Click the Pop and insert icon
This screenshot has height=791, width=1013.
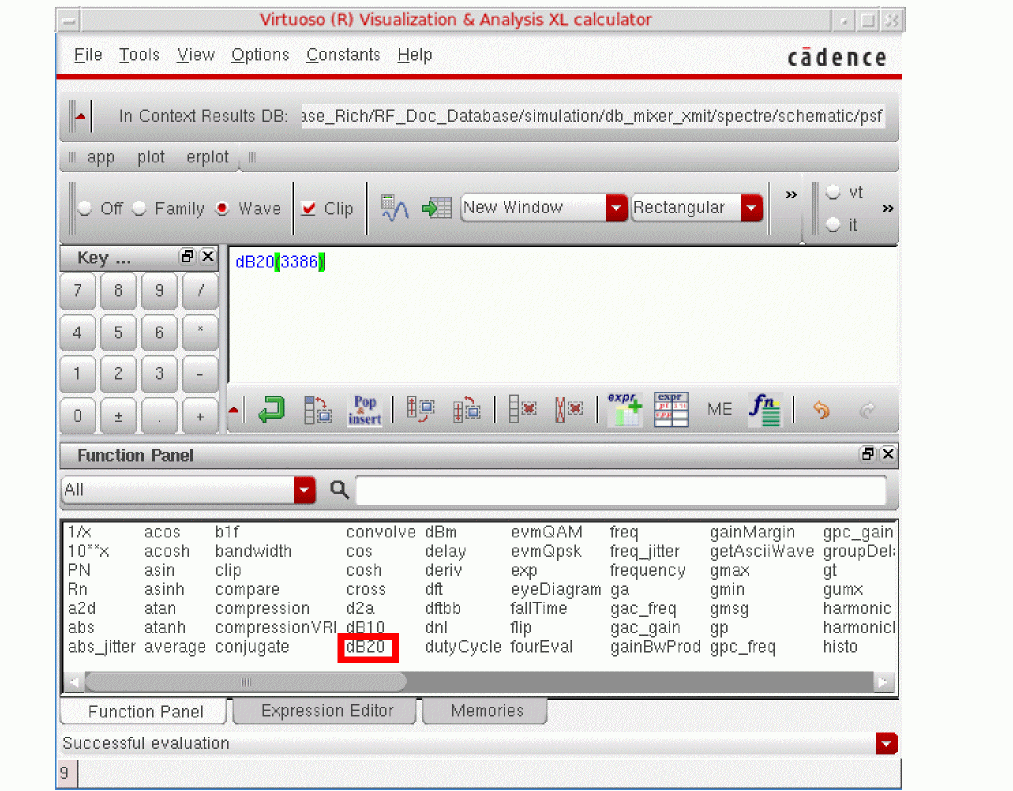[364, 410]
